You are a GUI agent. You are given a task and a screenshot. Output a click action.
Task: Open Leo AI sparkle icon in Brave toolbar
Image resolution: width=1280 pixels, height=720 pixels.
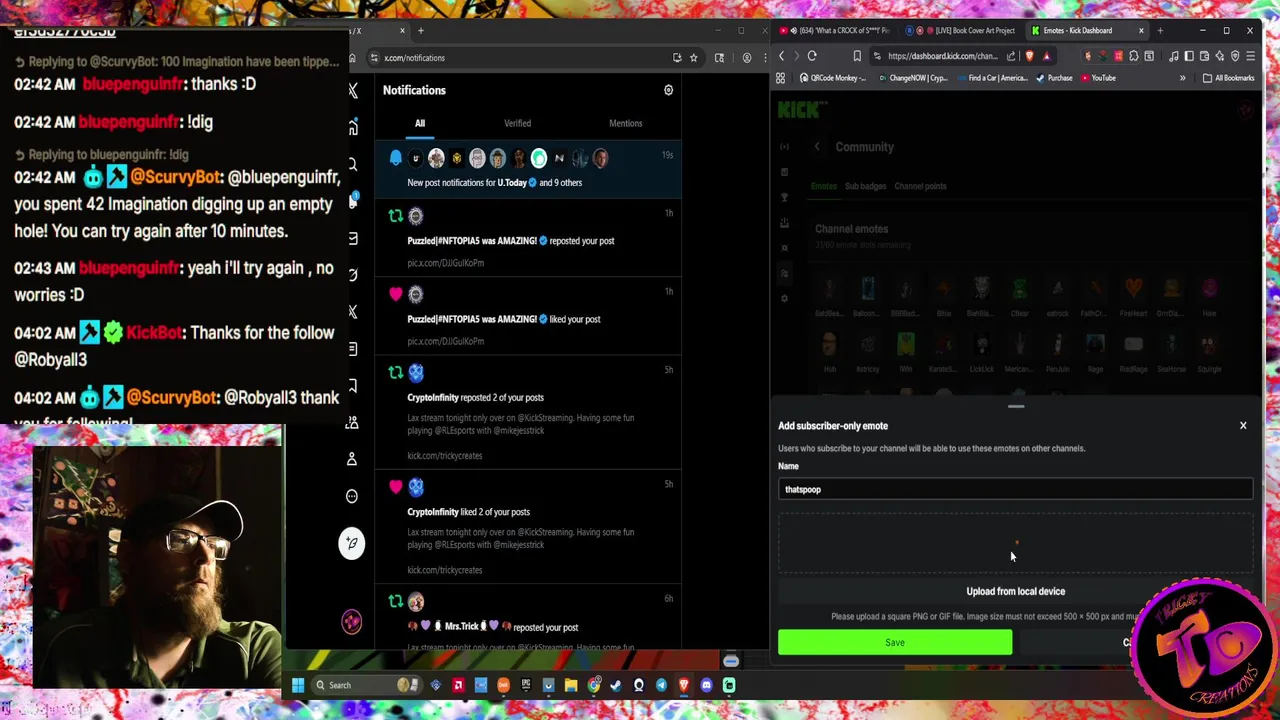[1219, 56]
